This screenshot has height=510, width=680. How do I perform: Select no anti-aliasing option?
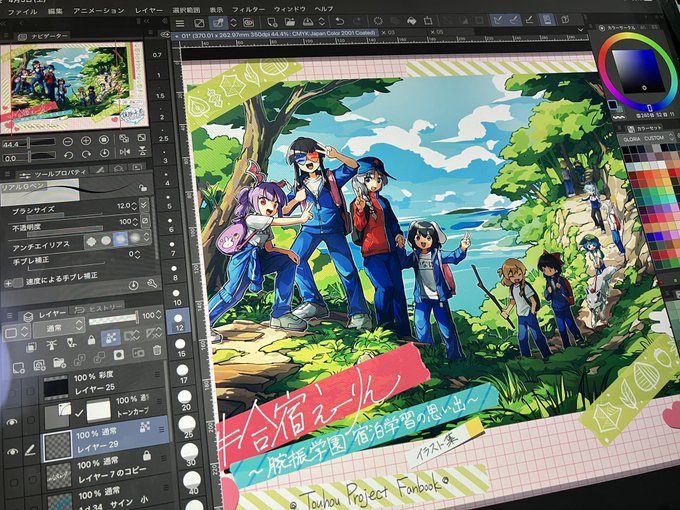(91, 241)
